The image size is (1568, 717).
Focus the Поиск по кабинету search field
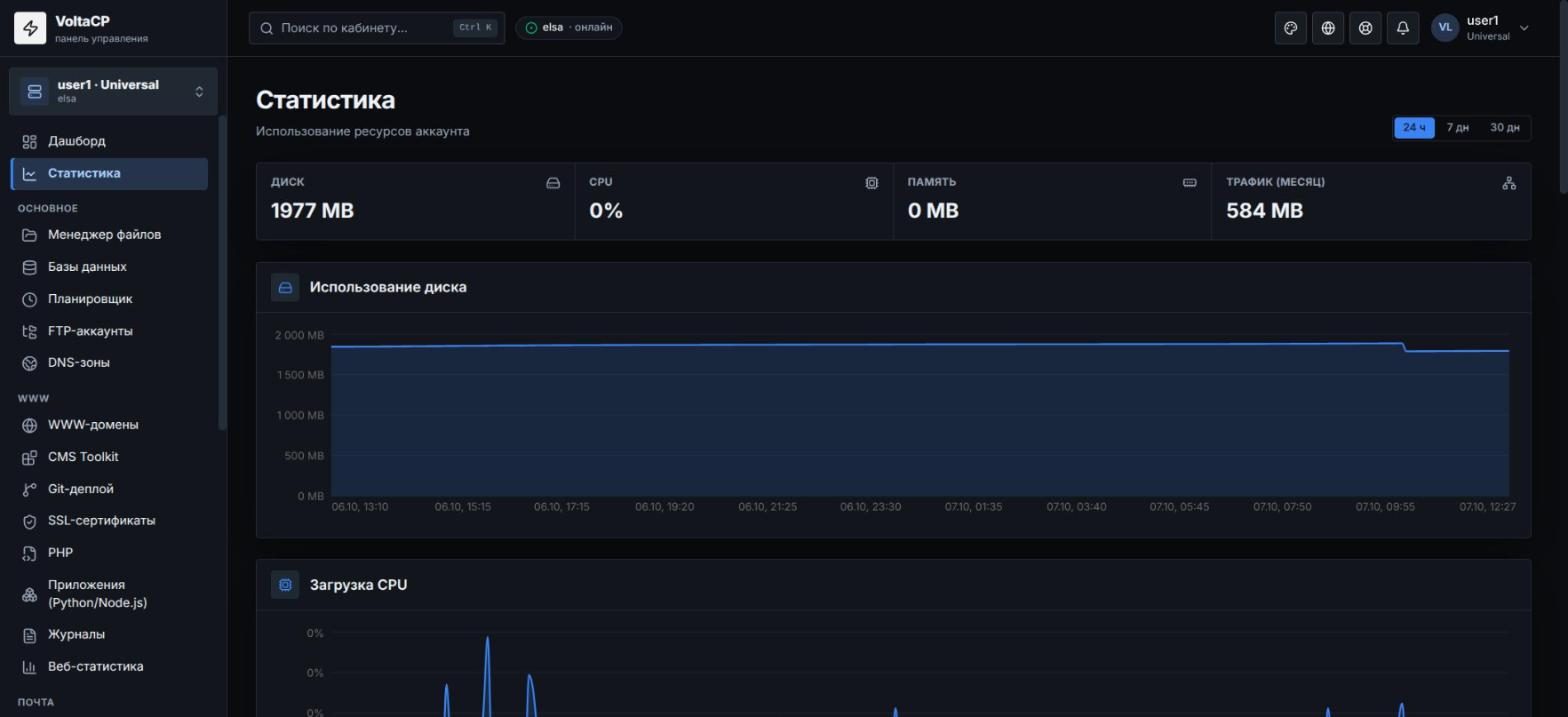pos(377,28)
